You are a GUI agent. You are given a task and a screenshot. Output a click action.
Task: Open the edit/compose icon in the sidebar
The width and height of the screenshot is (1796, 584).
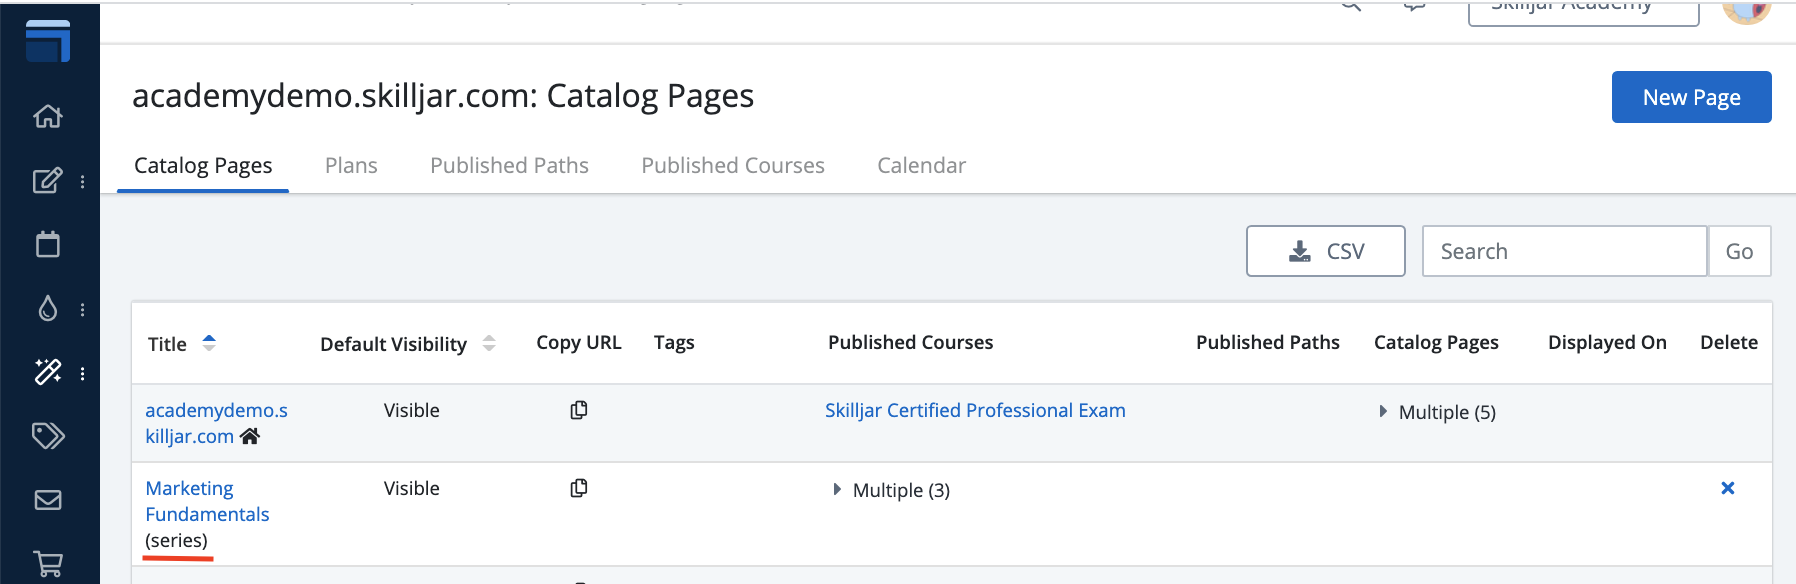(x=47, y=181)
